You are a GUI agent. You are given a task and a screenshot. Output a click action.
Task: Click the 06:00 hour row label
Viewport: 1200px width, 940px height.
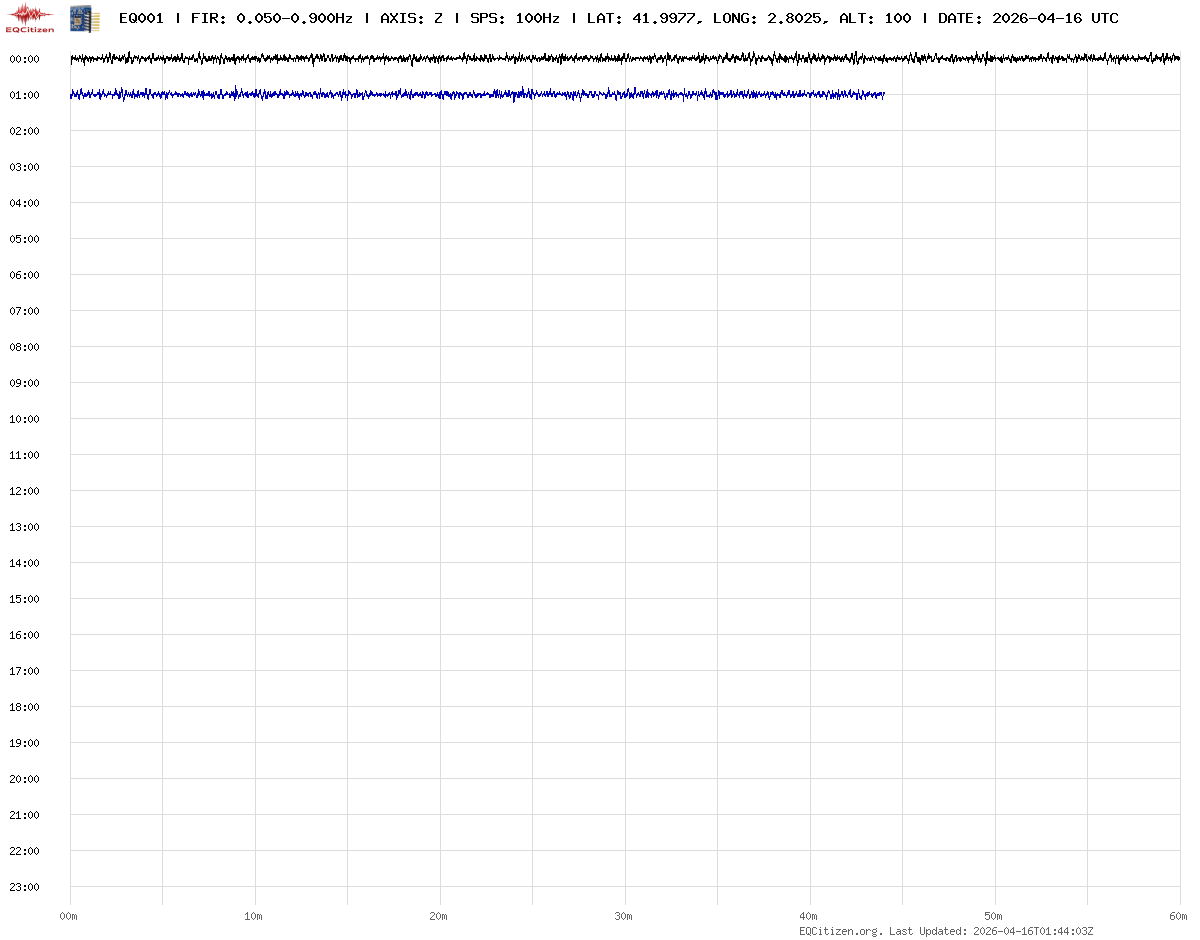tap(24, 275)
